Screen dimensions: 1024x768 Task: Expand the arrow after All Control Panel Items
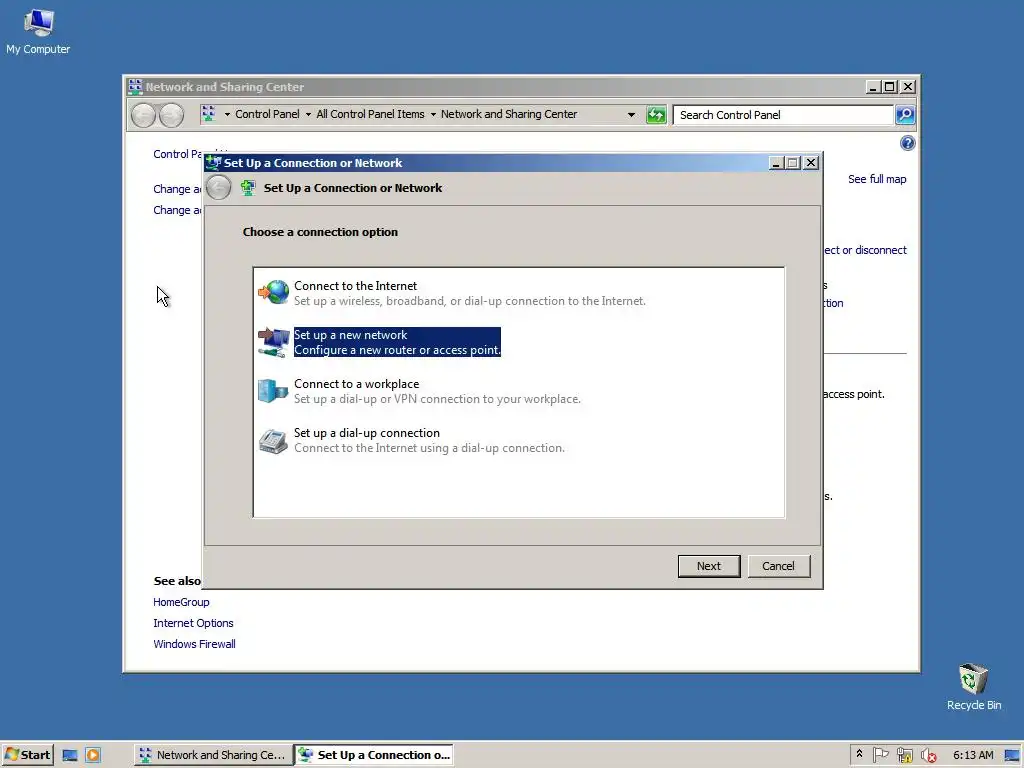pos(432,114)
